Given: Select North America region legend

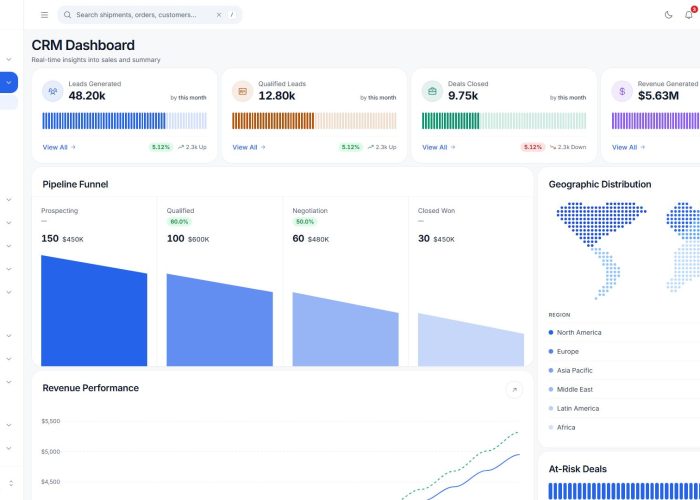Looking at the screenshot, I should point(575,332).
